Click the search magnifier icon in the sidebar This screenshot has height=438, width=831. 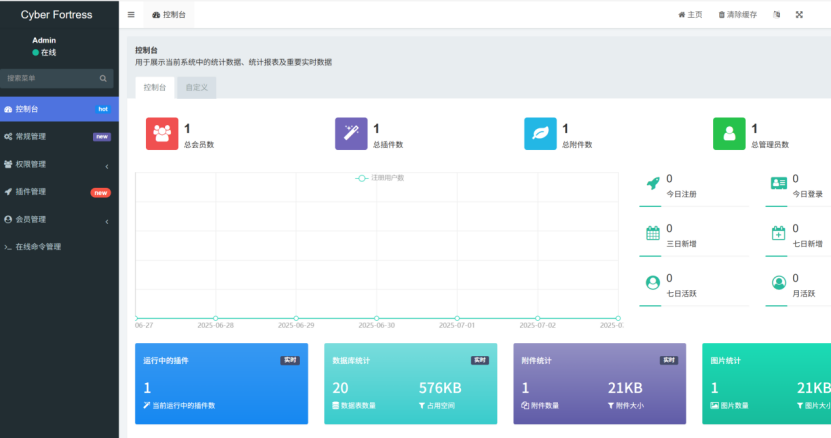coord(103,78)
